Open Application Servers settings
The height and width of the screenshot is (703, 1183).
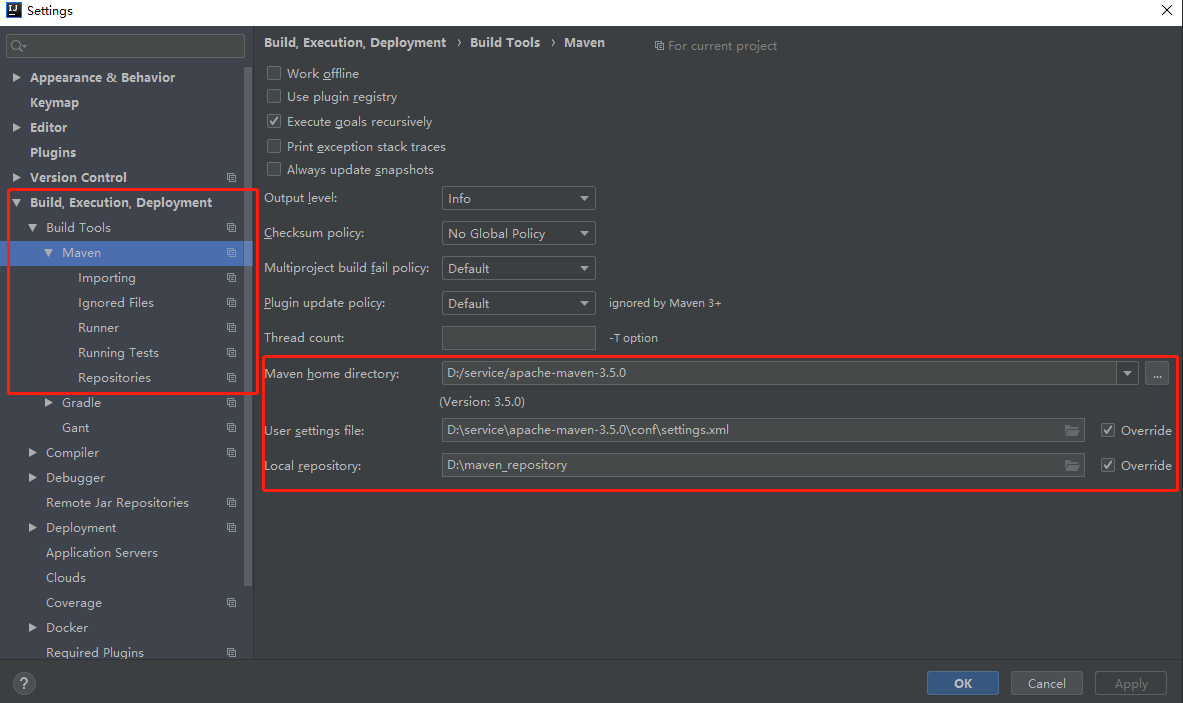point(102,553)
